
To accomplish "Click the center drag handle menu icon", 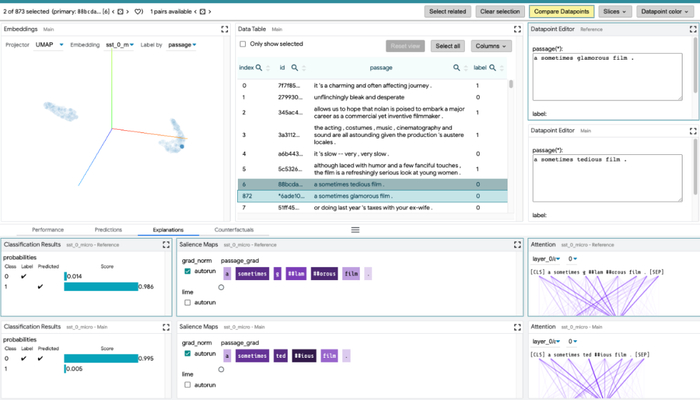I will [x=355, y=230].
